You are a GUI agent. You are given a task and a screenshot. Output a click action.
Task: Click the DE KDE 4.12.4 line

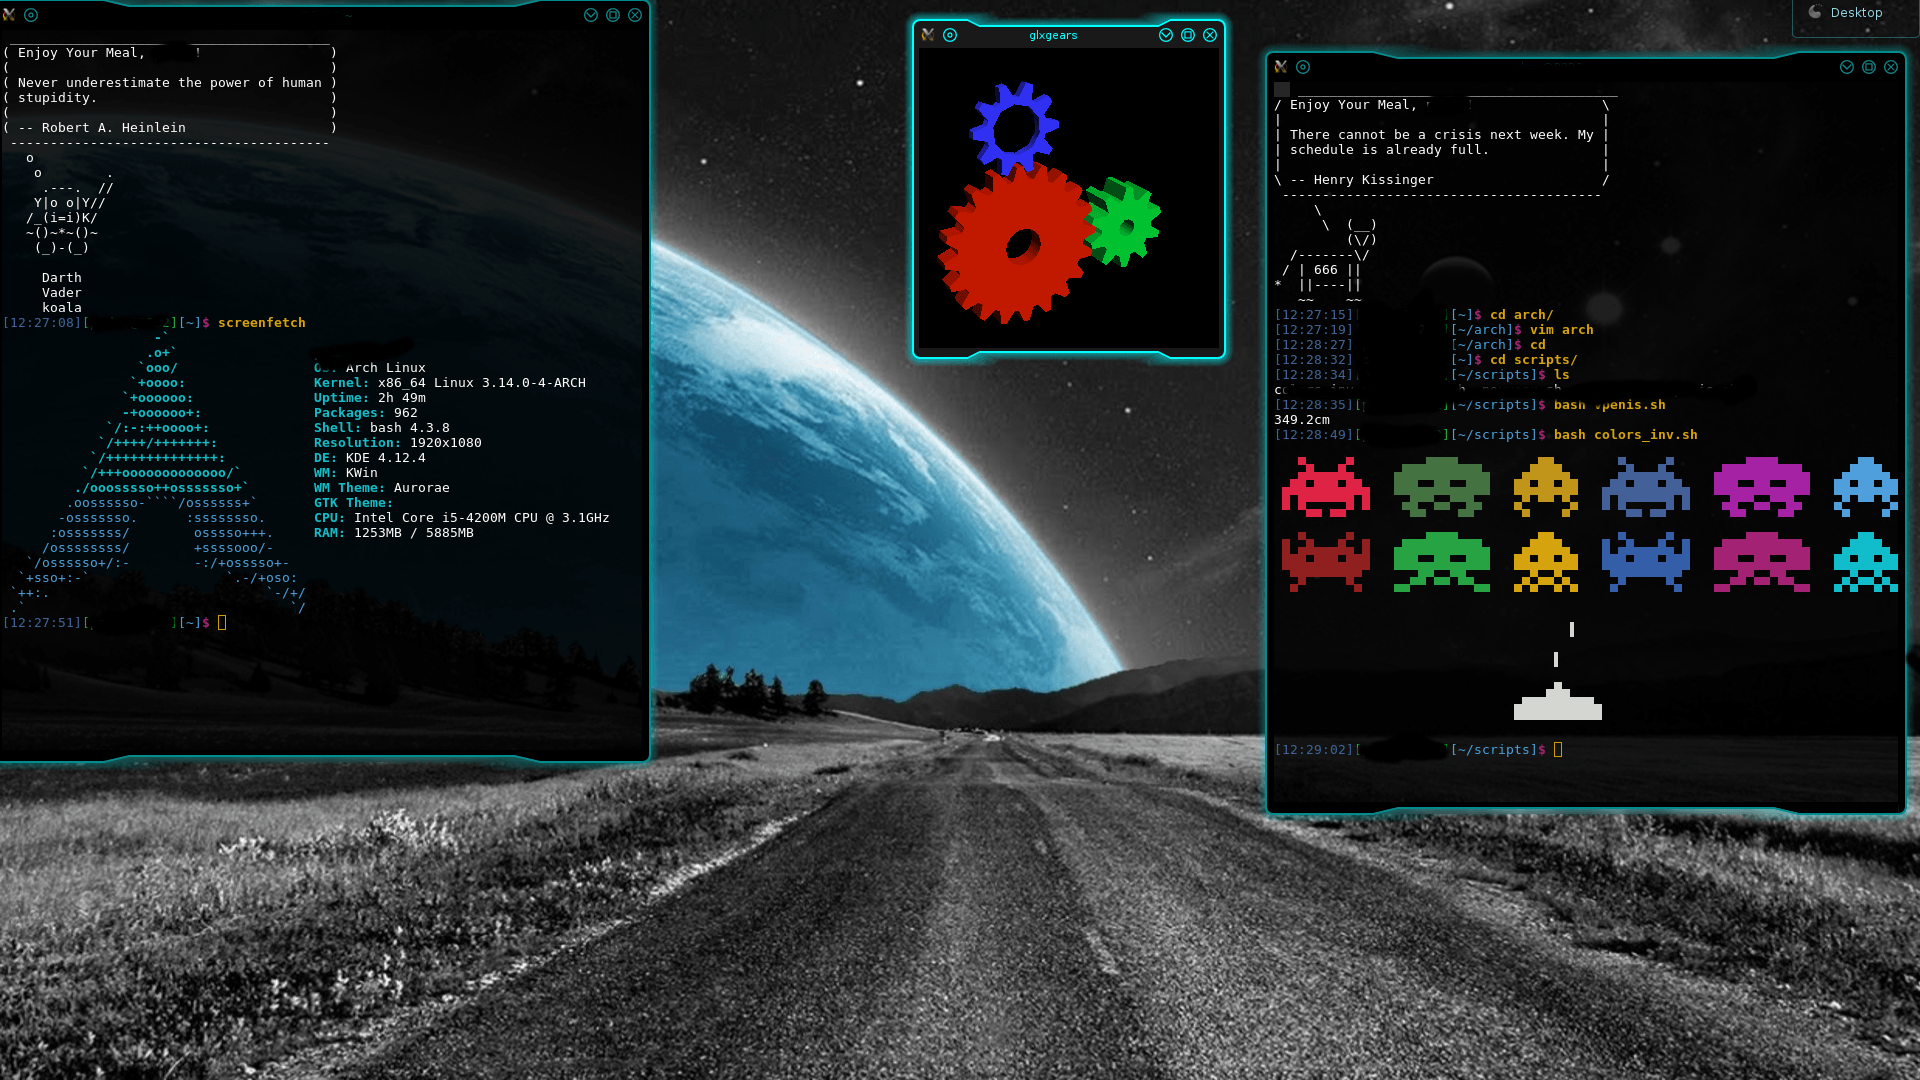coord(370,458)
